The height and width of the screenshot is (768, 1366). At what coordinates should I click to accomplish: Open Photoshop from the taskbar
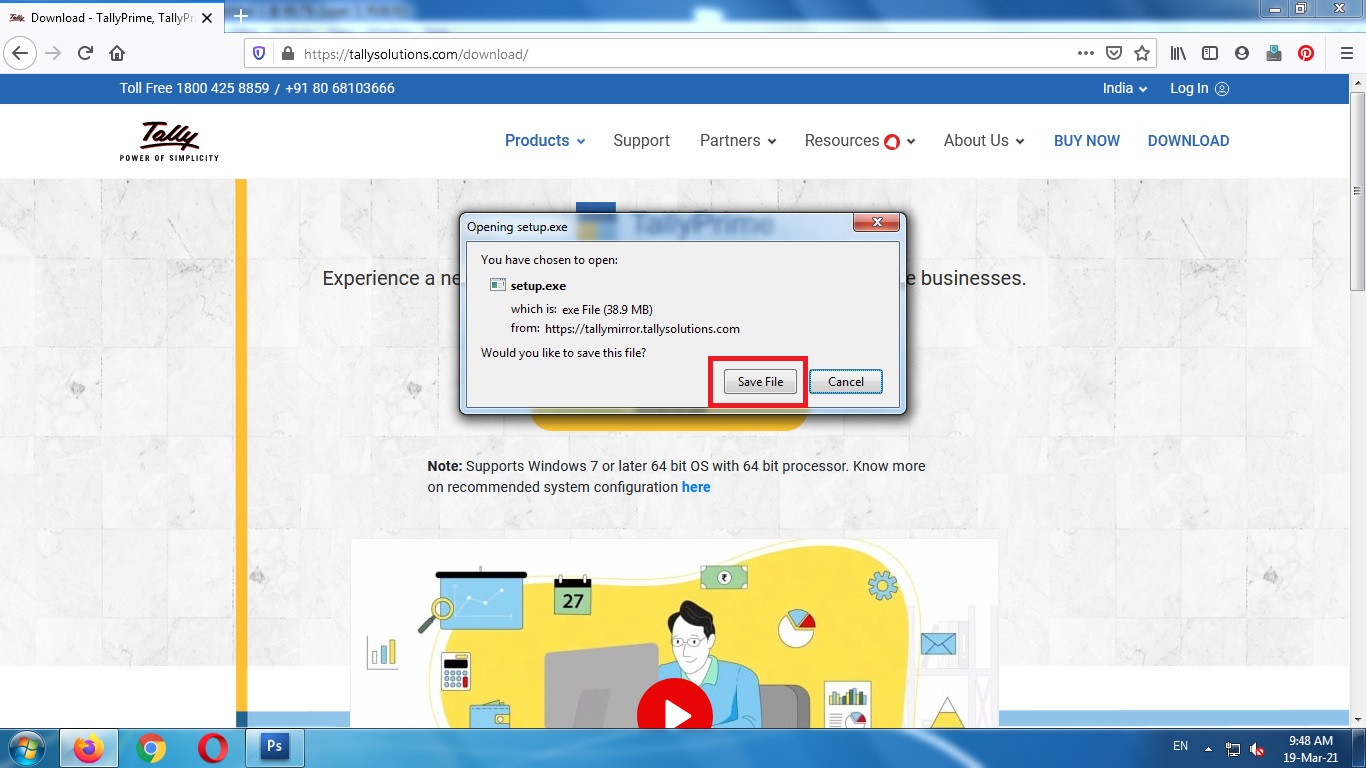pyautogui.click(x=274, y=748)
